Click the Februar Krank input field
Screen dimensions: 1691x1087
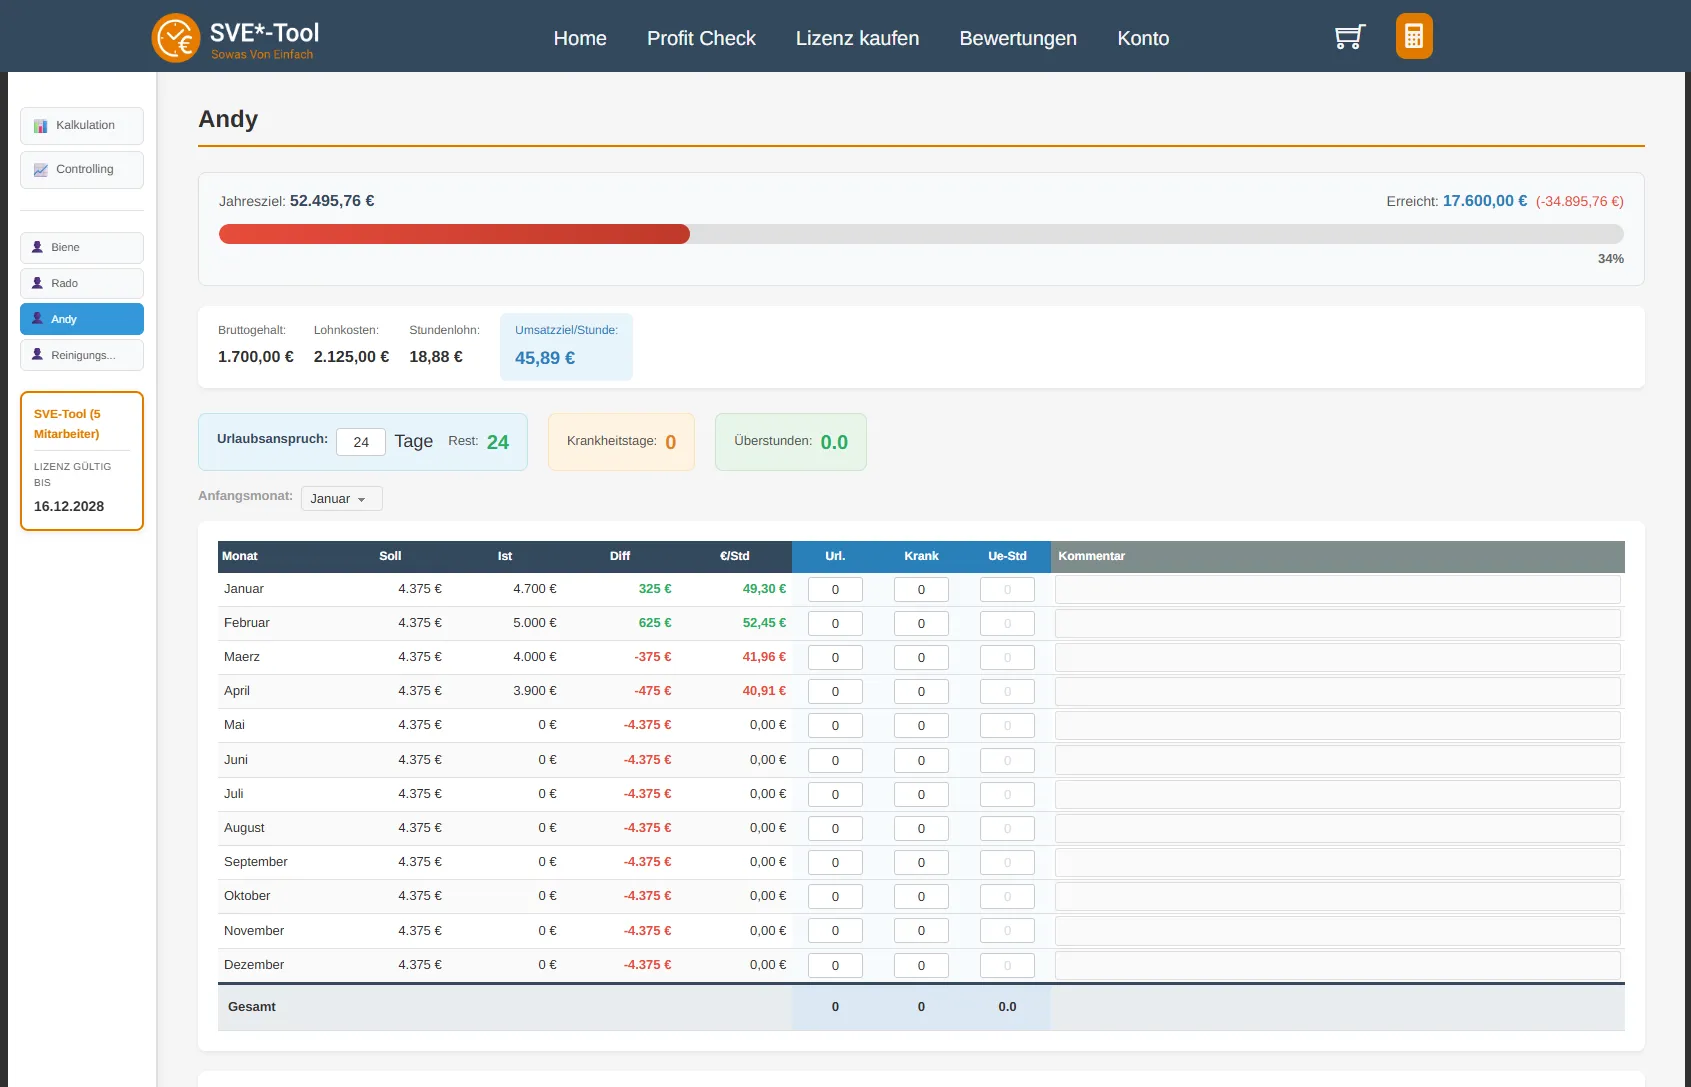point(921,624)
